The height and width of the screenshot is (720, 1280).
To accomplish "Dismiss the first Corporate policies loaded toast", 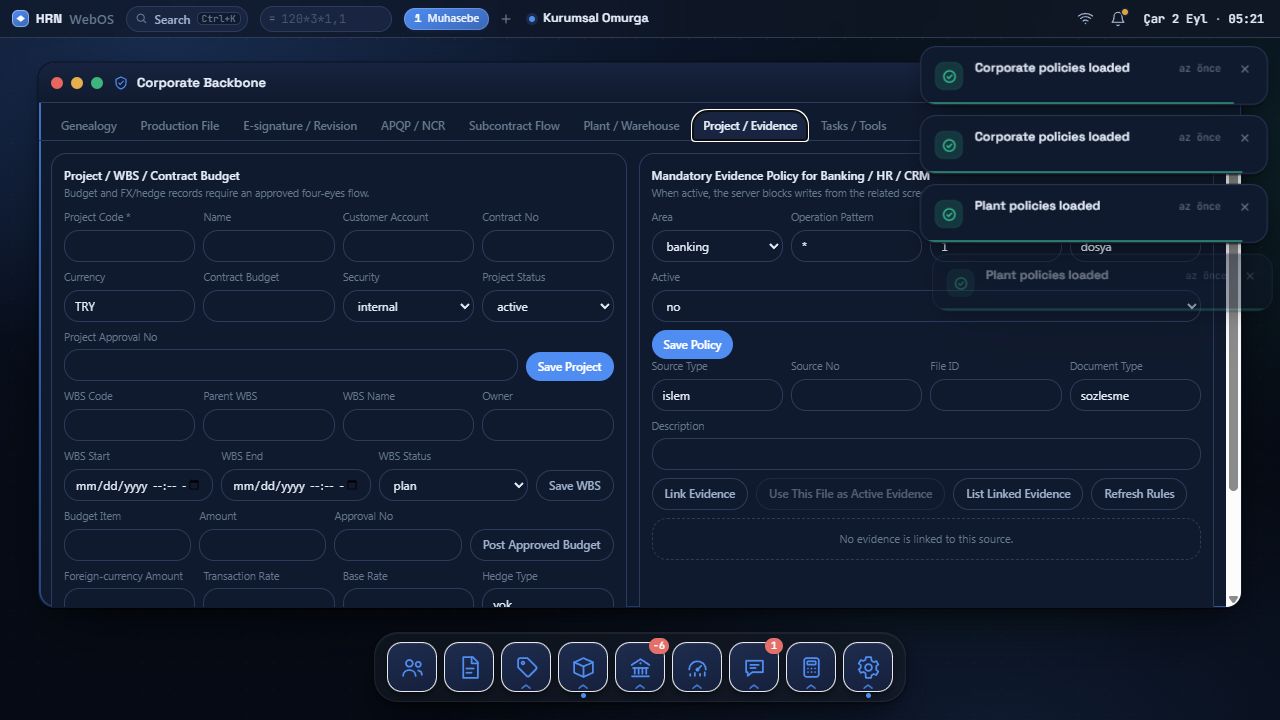I will point(1245,69).
